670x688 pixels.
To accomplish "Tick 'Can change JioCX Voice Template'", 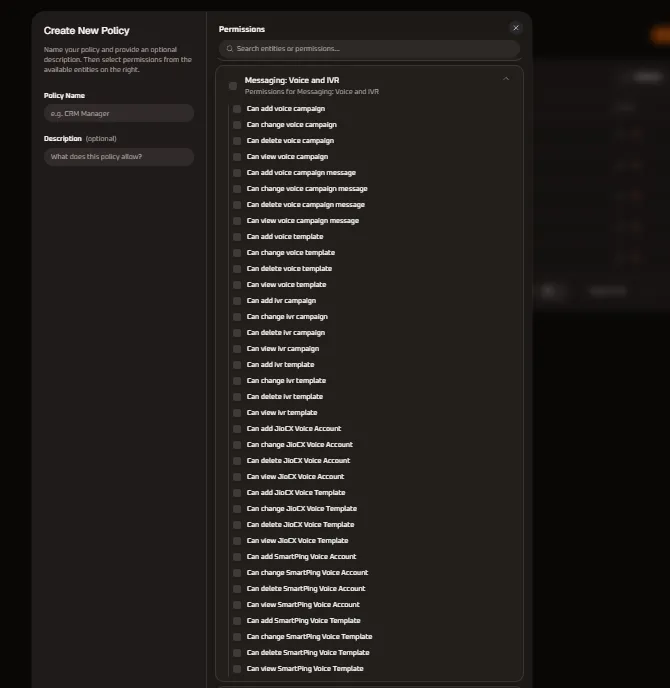I will pos(237,509).
